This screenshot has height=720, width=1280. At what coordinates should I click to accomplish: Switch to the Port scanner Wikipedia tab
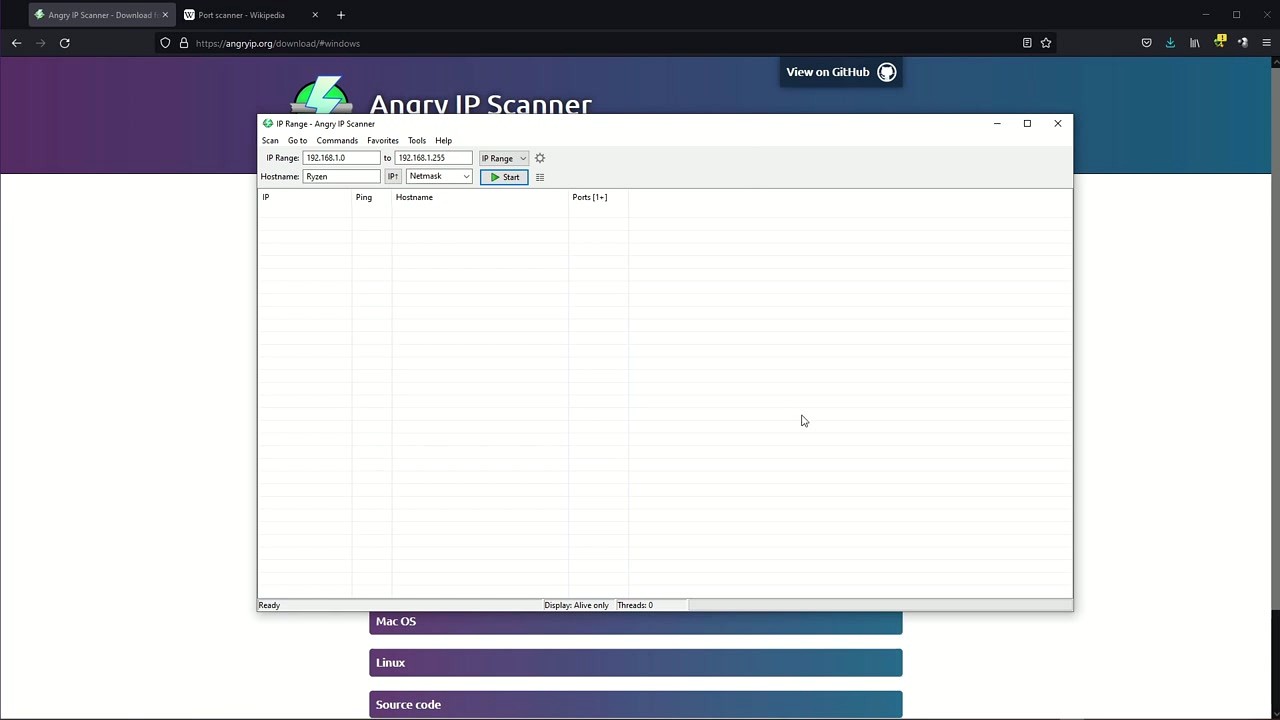coord(241,15)
